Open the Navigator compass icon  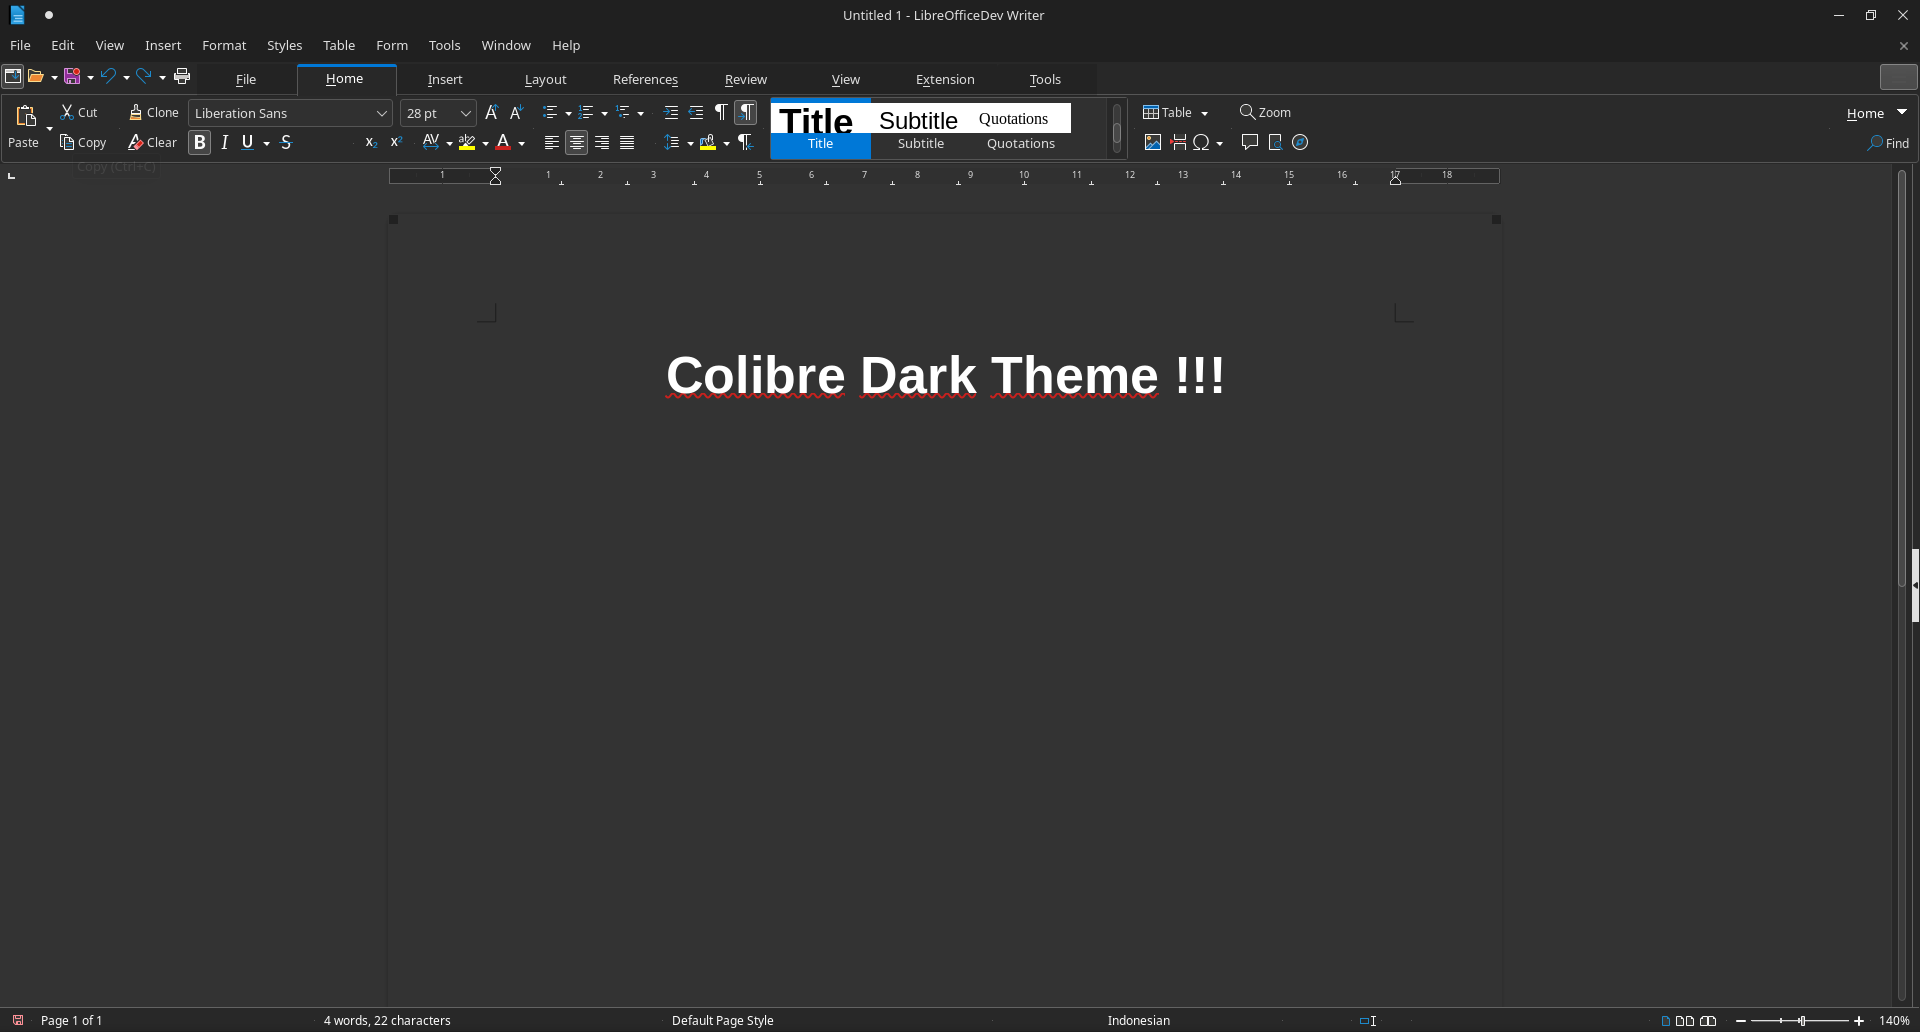[x=1300, y=143]
